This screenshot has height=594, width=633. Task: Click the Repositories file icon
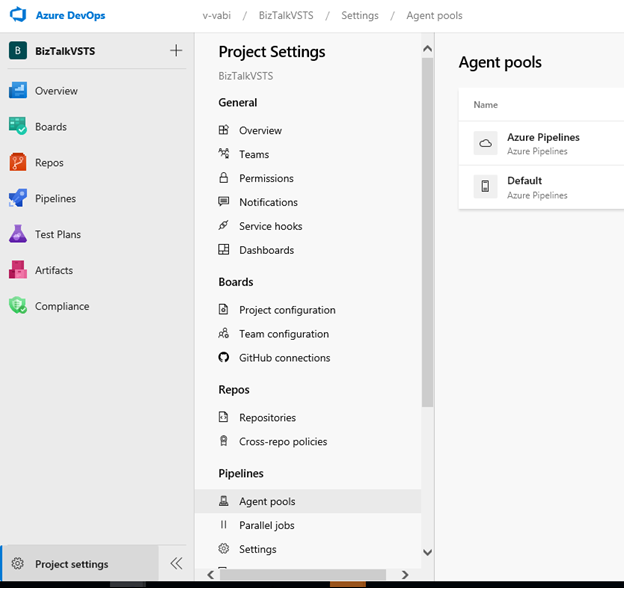pos(224,417)
